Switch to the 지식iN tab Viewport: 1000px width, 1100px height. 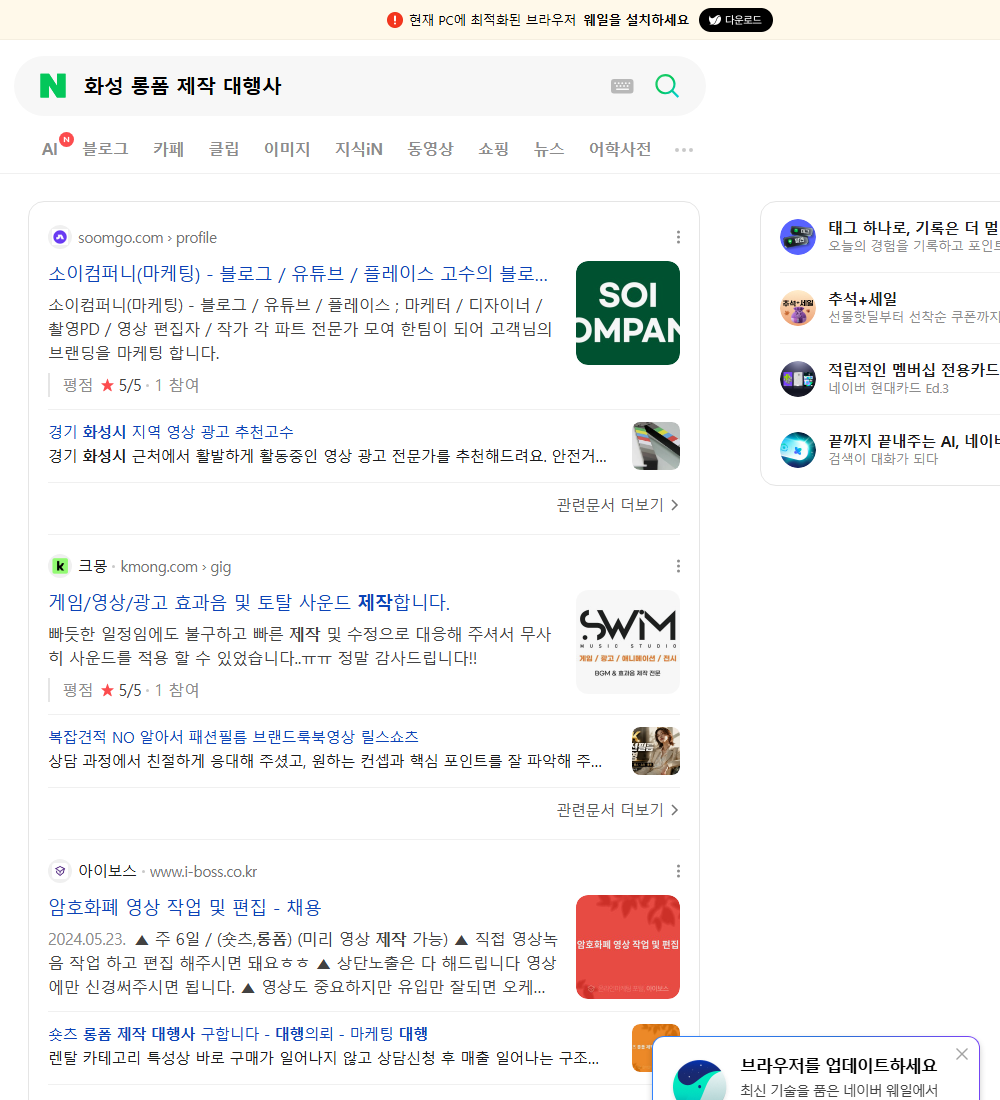coord(359,149)
